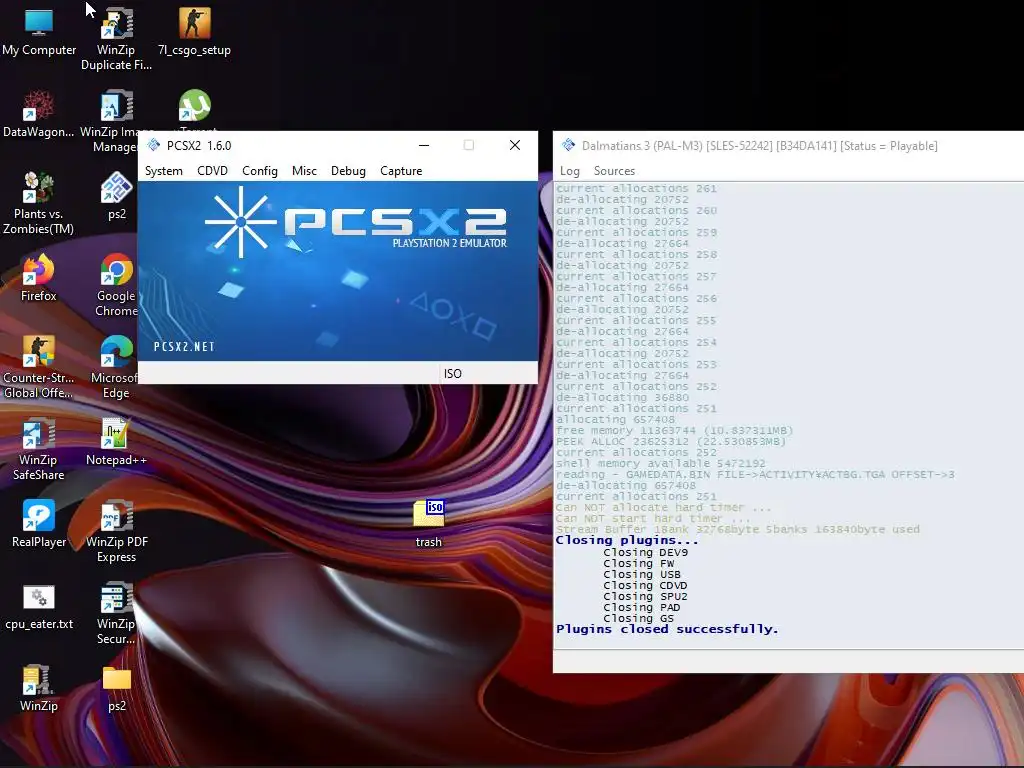Click the 'Closing DEV9' log entry

(645, 552)
